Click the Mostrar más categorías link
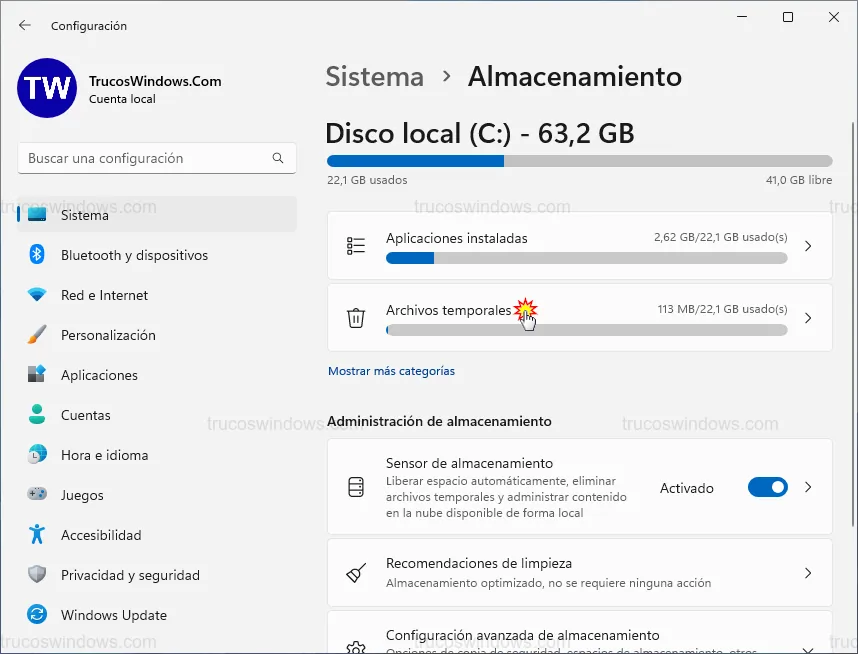Viewport: 858px width, 654px height. click(391, 371)
